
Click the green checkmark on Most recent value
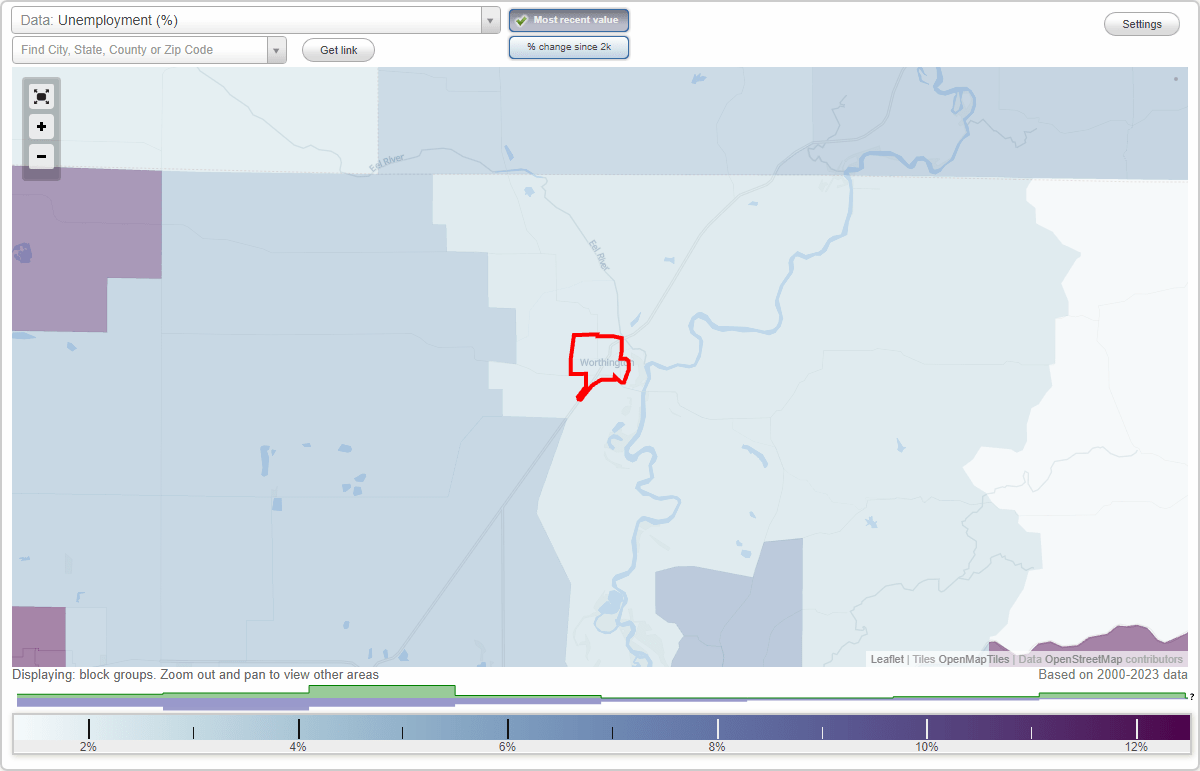pyautogui.click(x=521, y=20)
